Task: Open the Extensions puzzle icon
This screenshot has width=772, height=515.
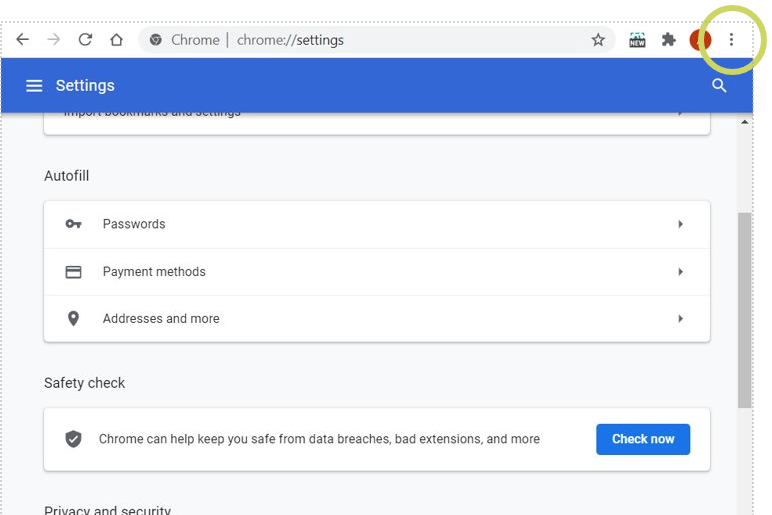Action: click(x=668, y=40)
